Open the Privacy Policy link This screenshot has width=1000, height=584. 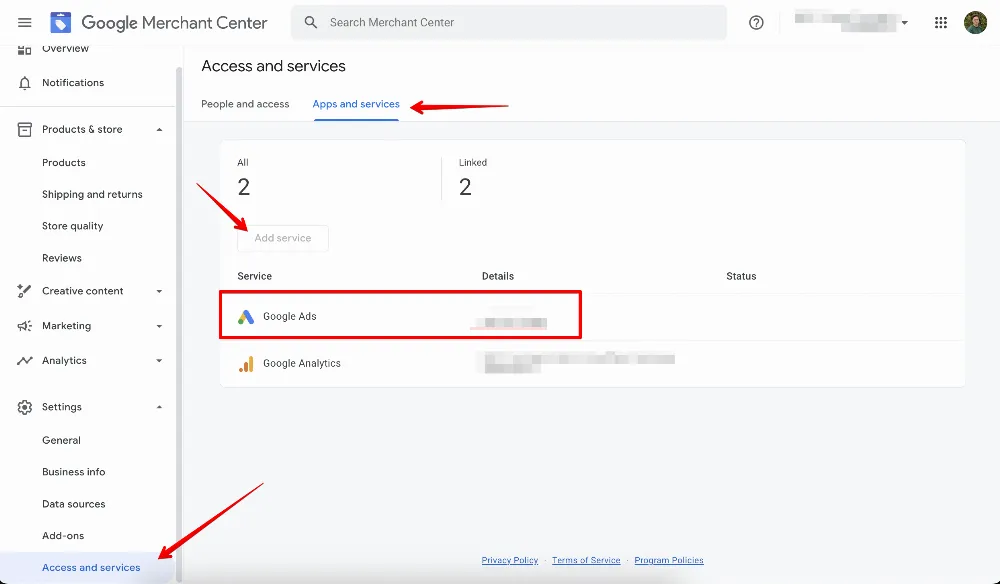(510, 560)
